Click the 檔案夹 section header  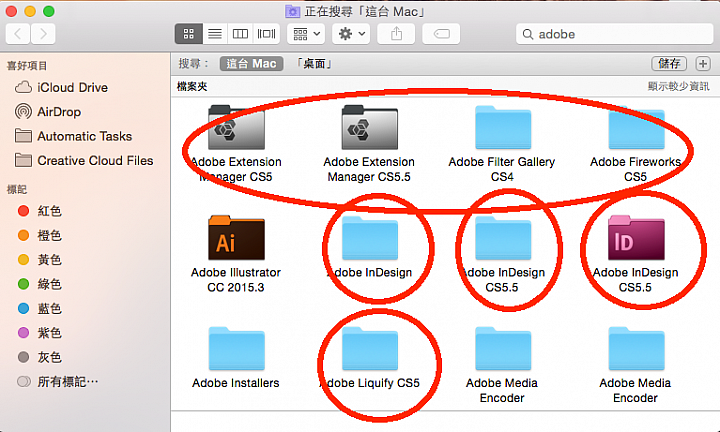192,86
